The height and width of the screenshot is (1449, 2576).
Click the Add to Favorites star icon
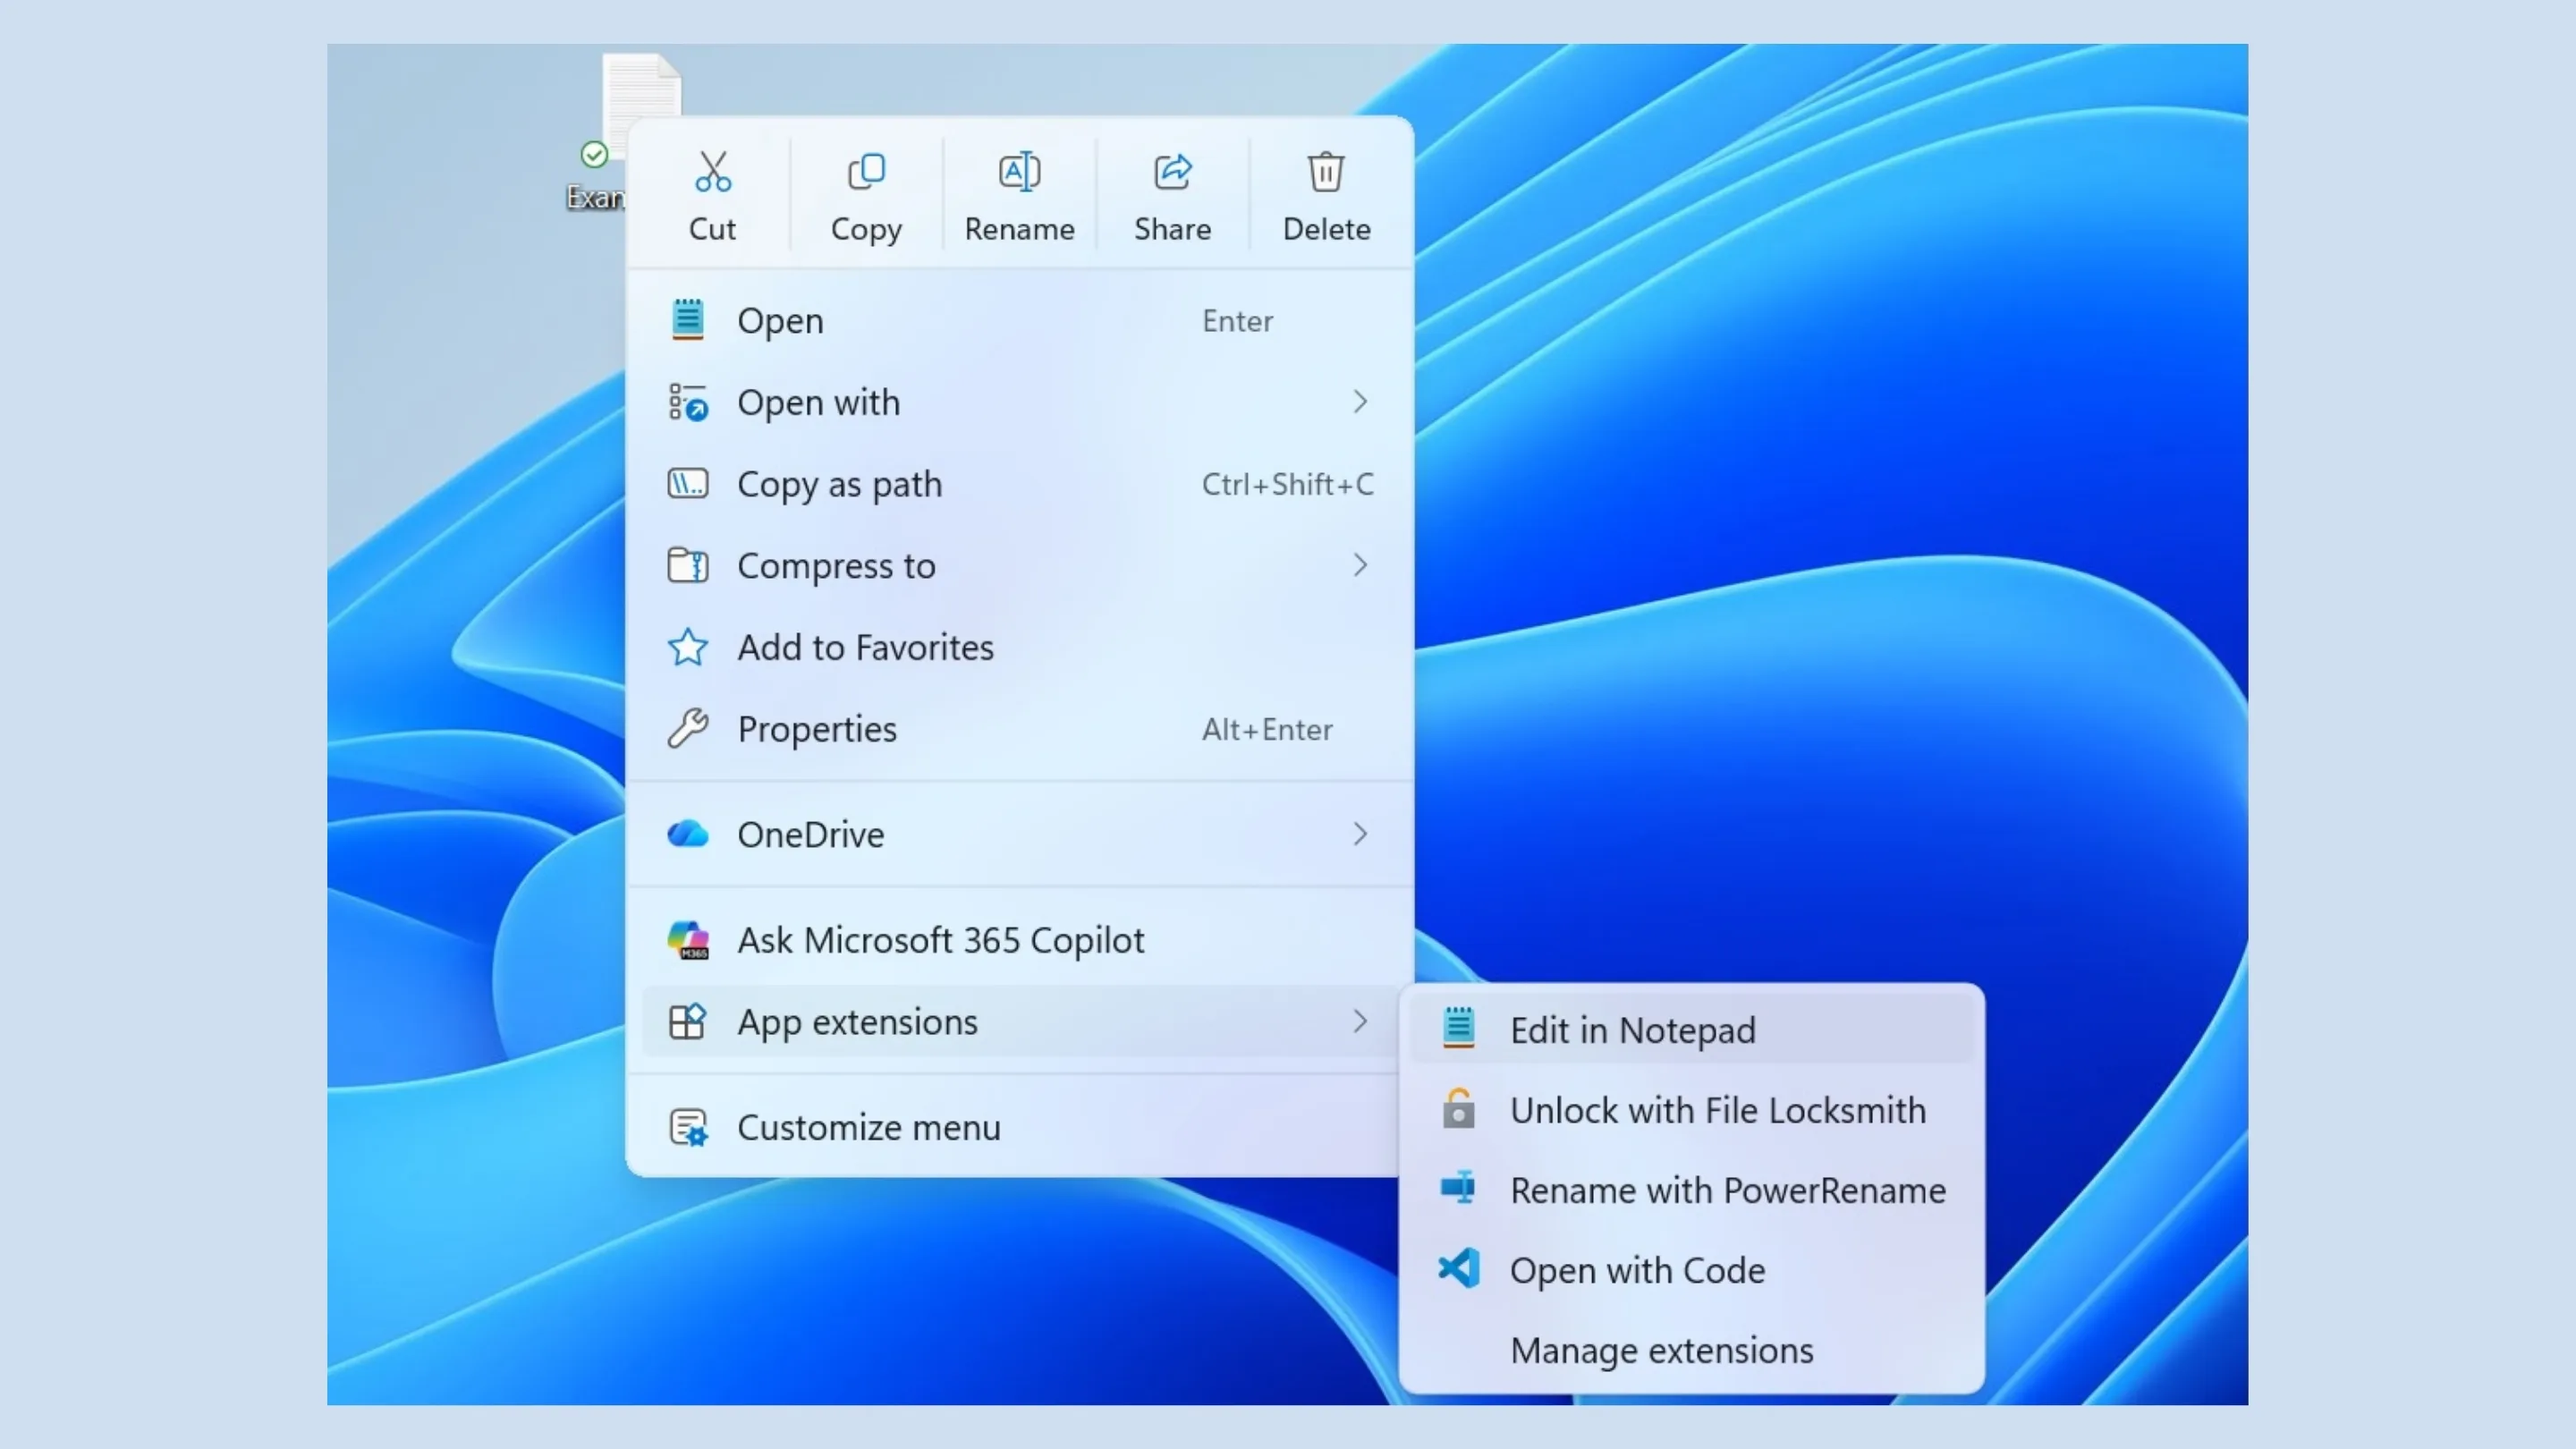[x=688, y=647]
